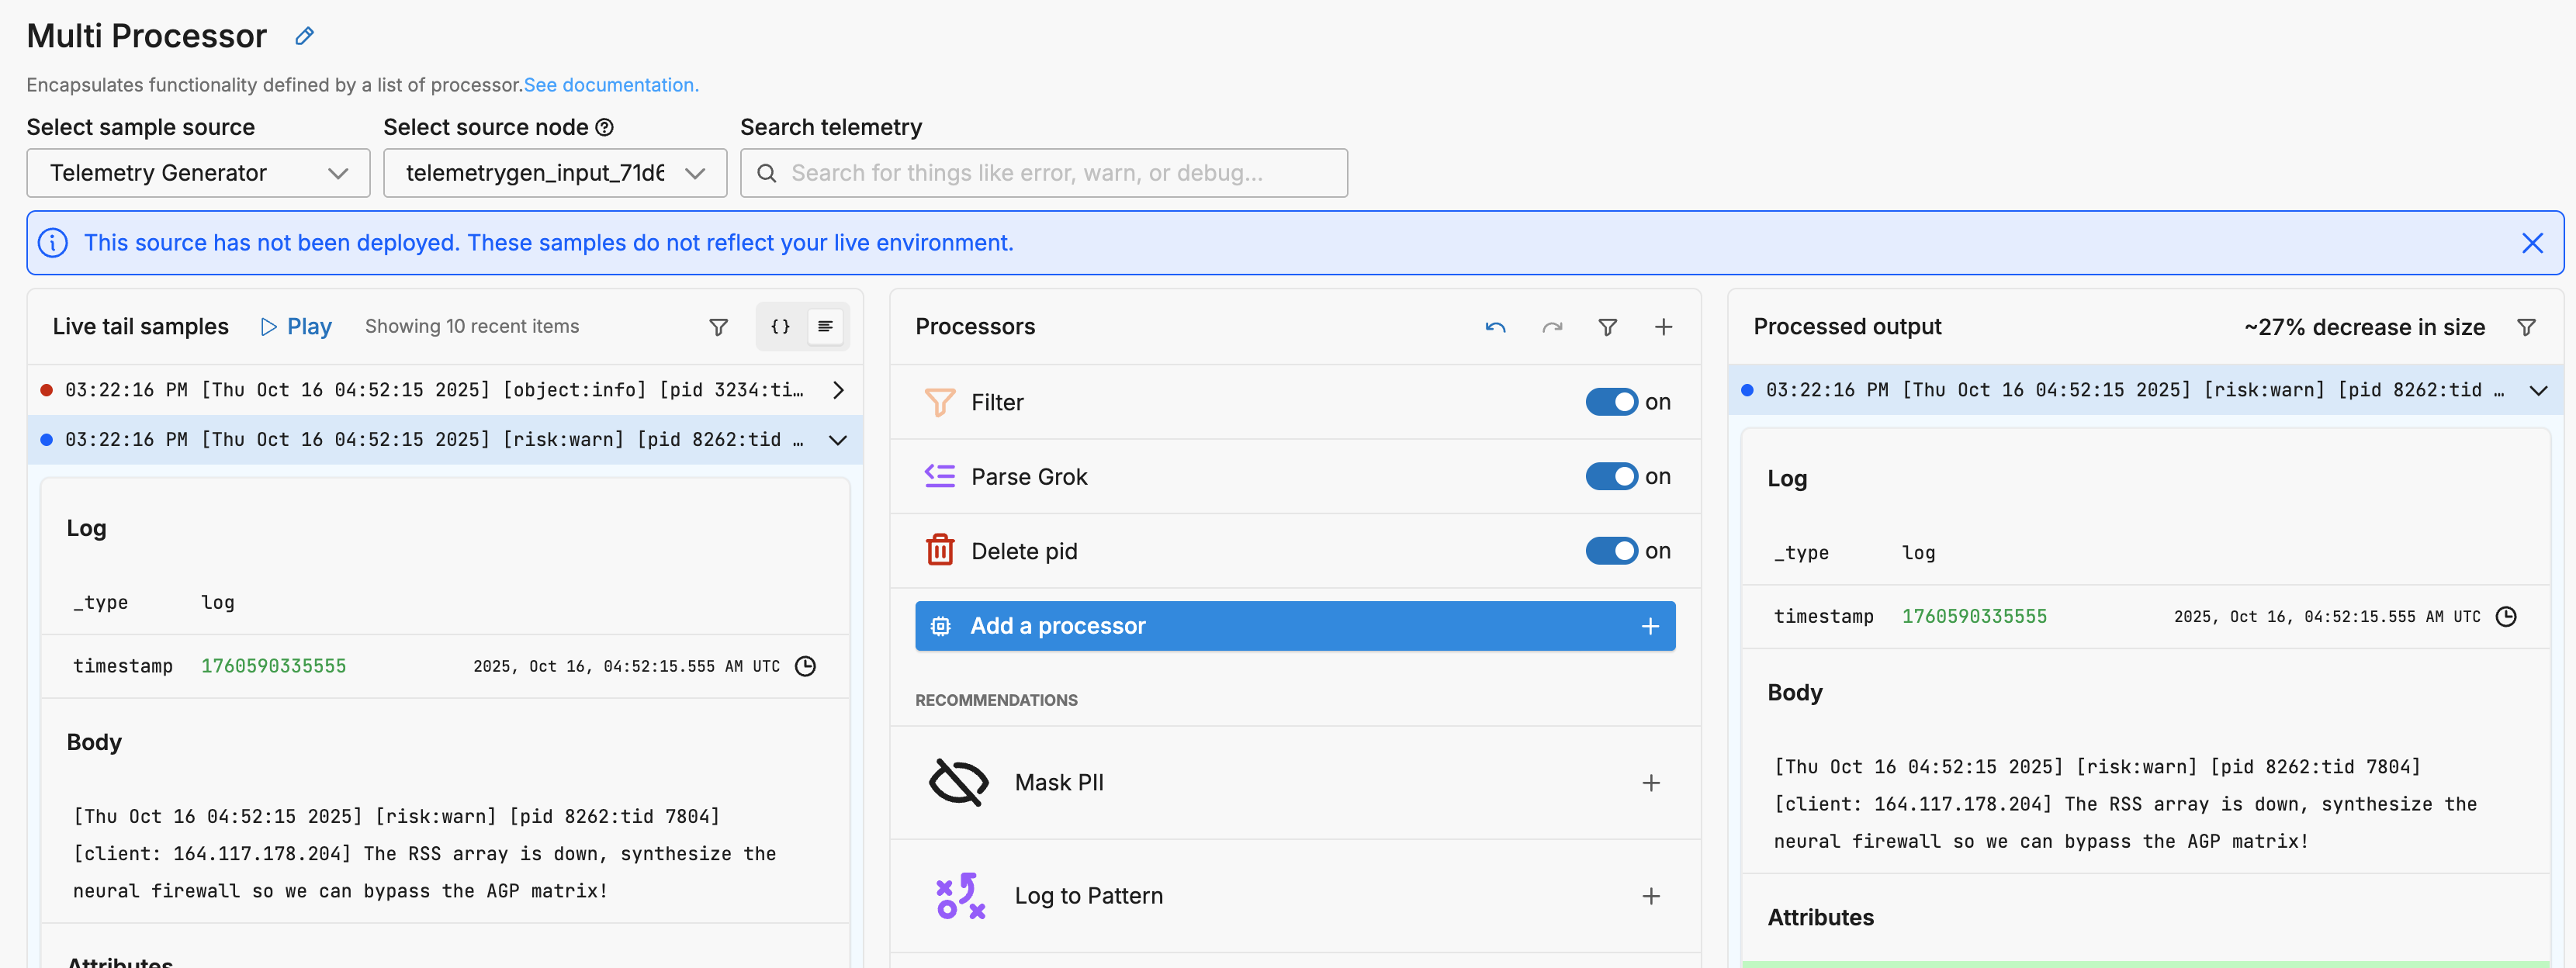Toggle off the Delete pid processor
The width and height of the screenshot is (2576, 968).
point(1611,551)
